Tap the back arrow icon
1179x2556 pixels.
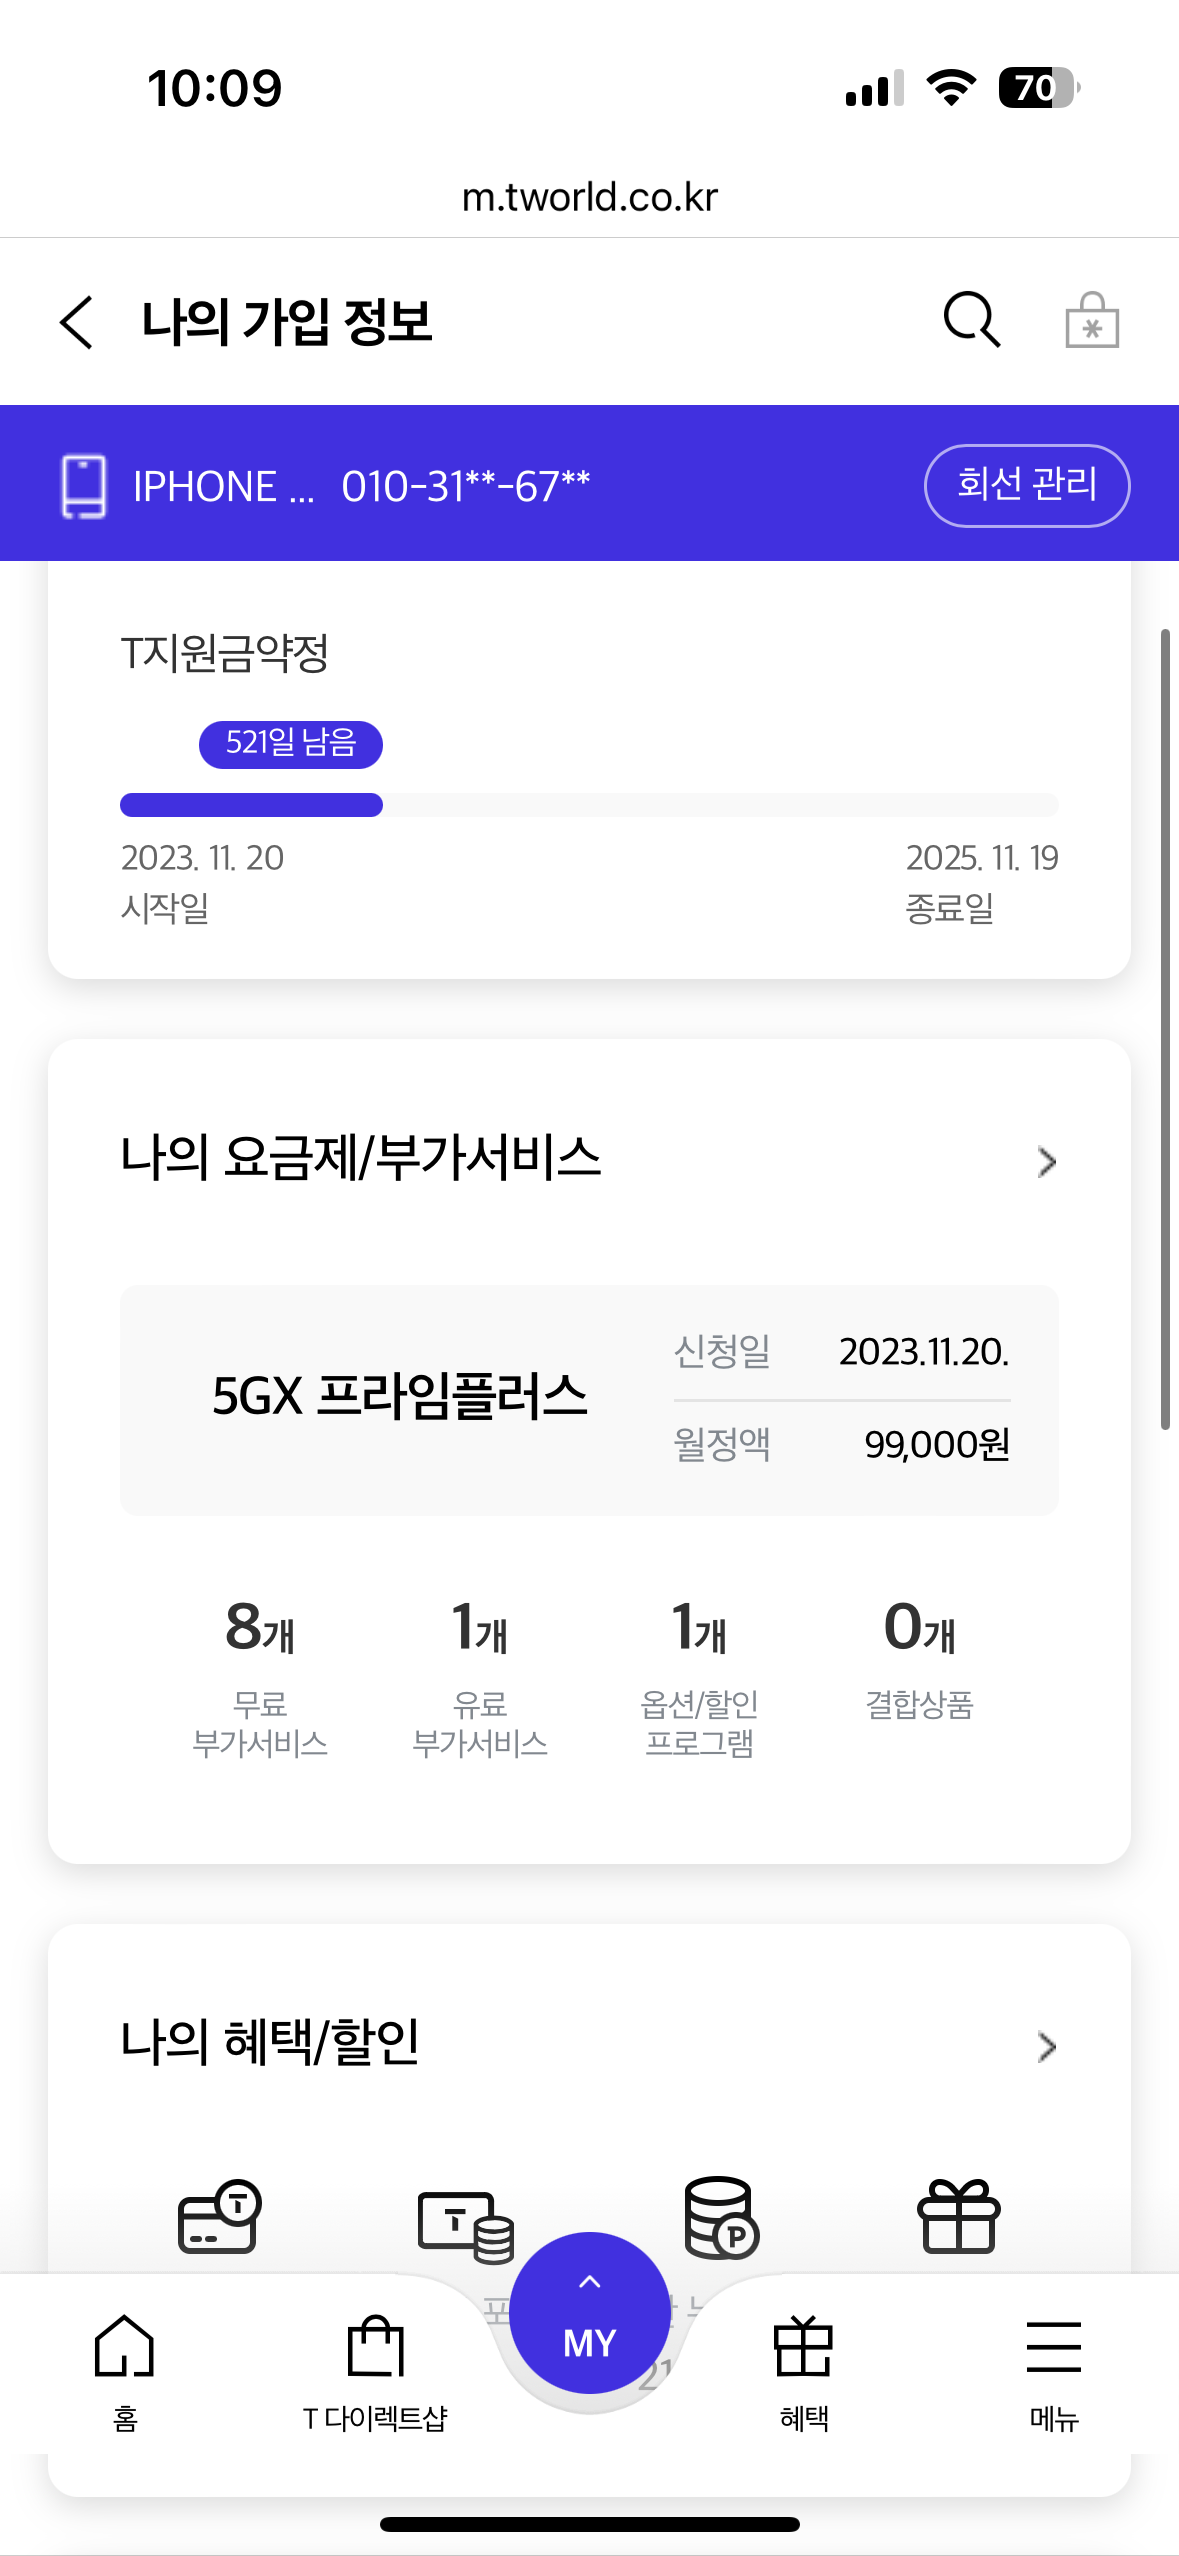coord(77,322)
